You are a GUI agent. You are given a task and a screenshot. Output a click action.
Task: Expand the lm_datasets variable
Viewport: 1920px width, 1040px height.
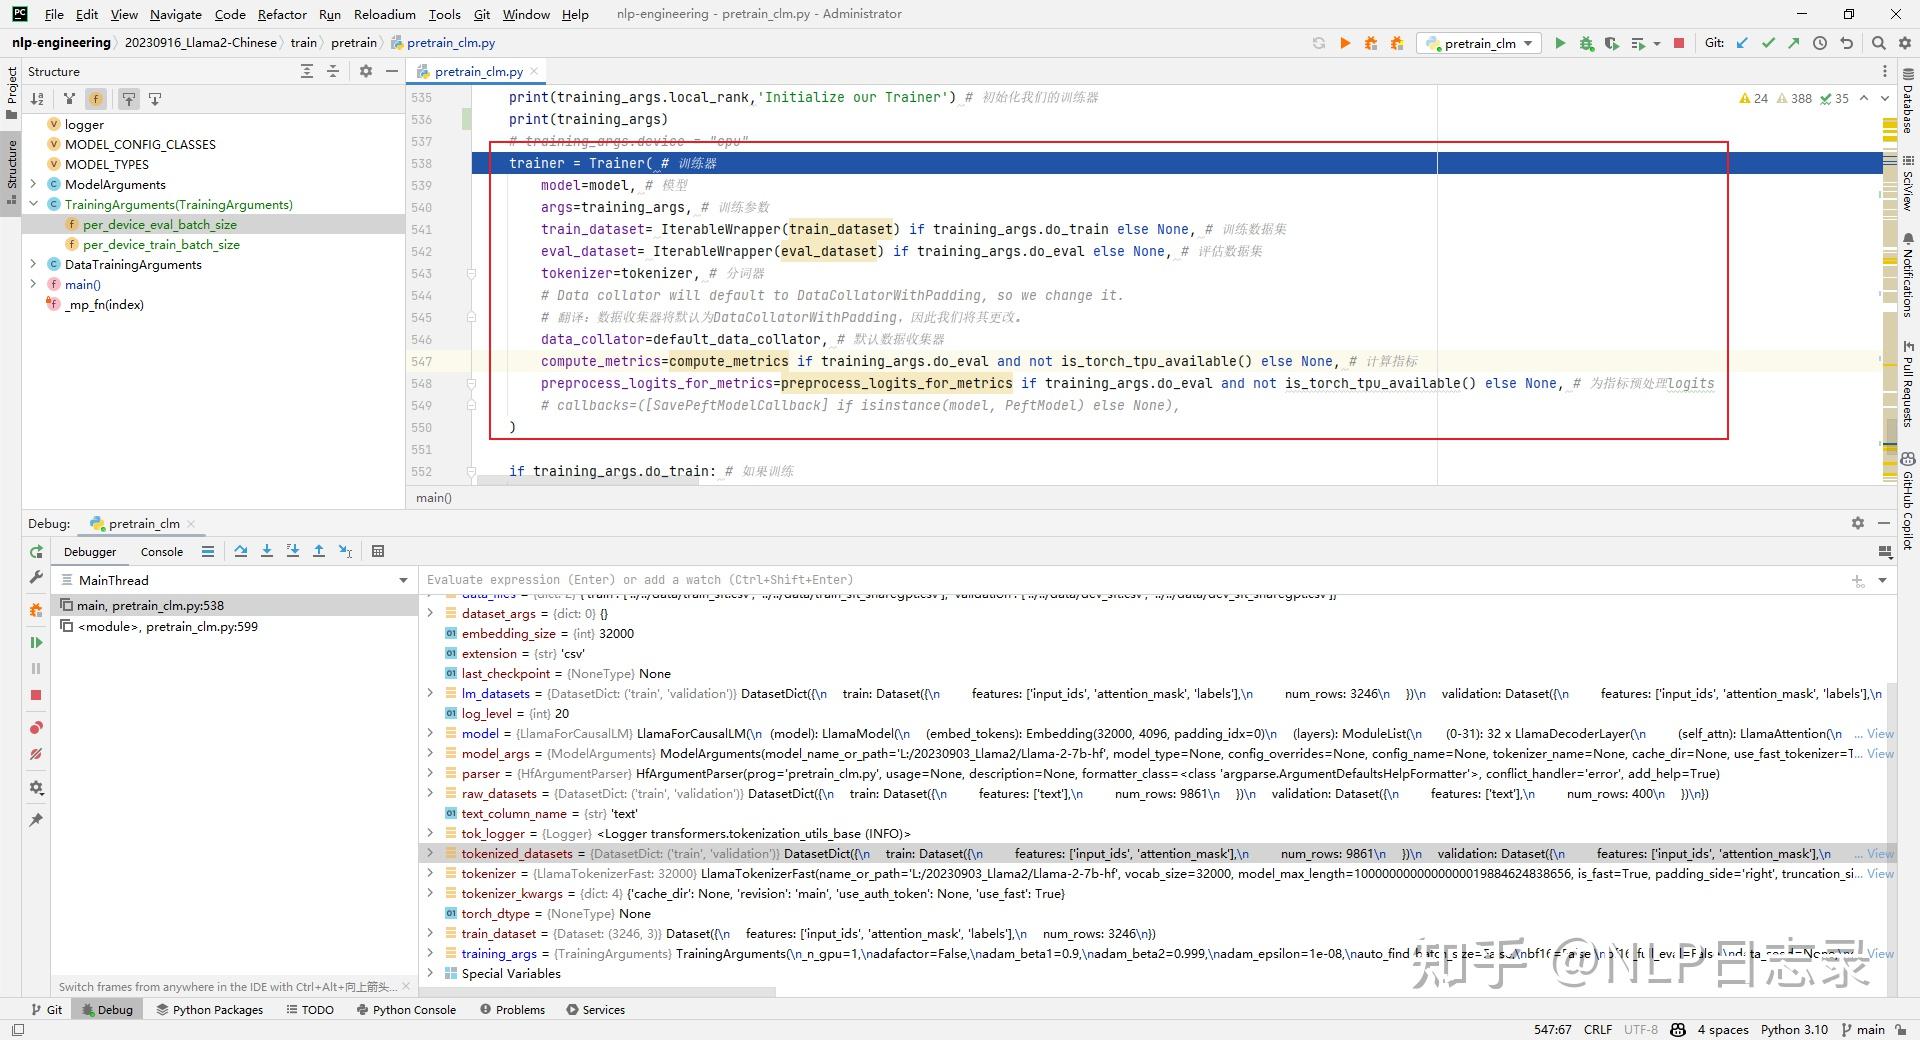pyautogui.click(x=431, y=693)
